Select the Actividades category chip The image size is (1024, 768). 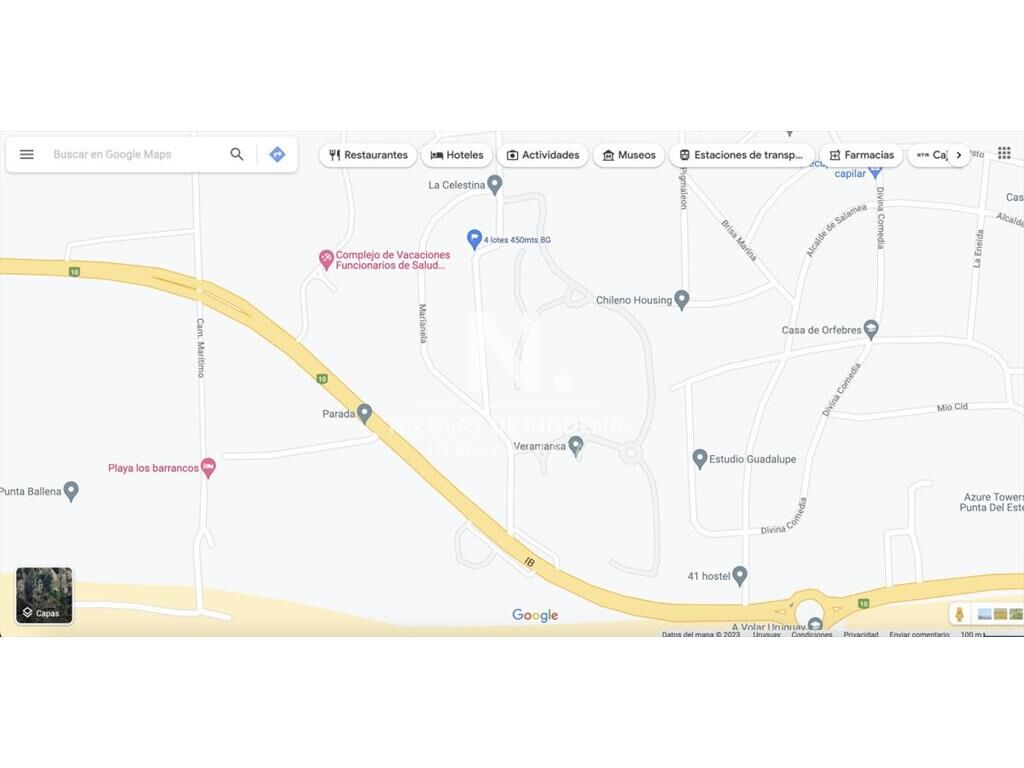click(543, 155)
